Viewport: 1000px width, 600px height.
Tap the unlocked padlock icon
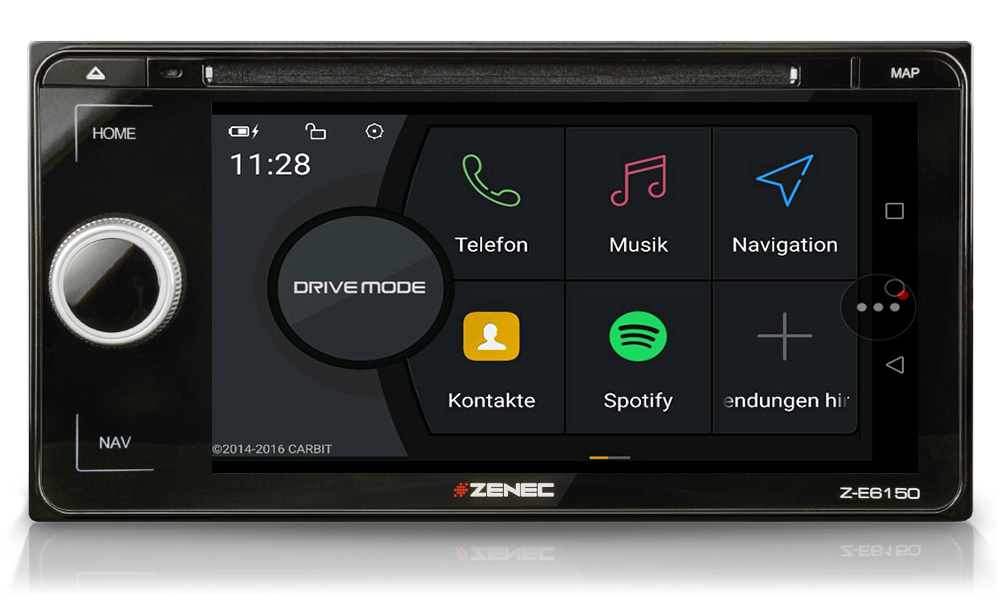[315, 131]
